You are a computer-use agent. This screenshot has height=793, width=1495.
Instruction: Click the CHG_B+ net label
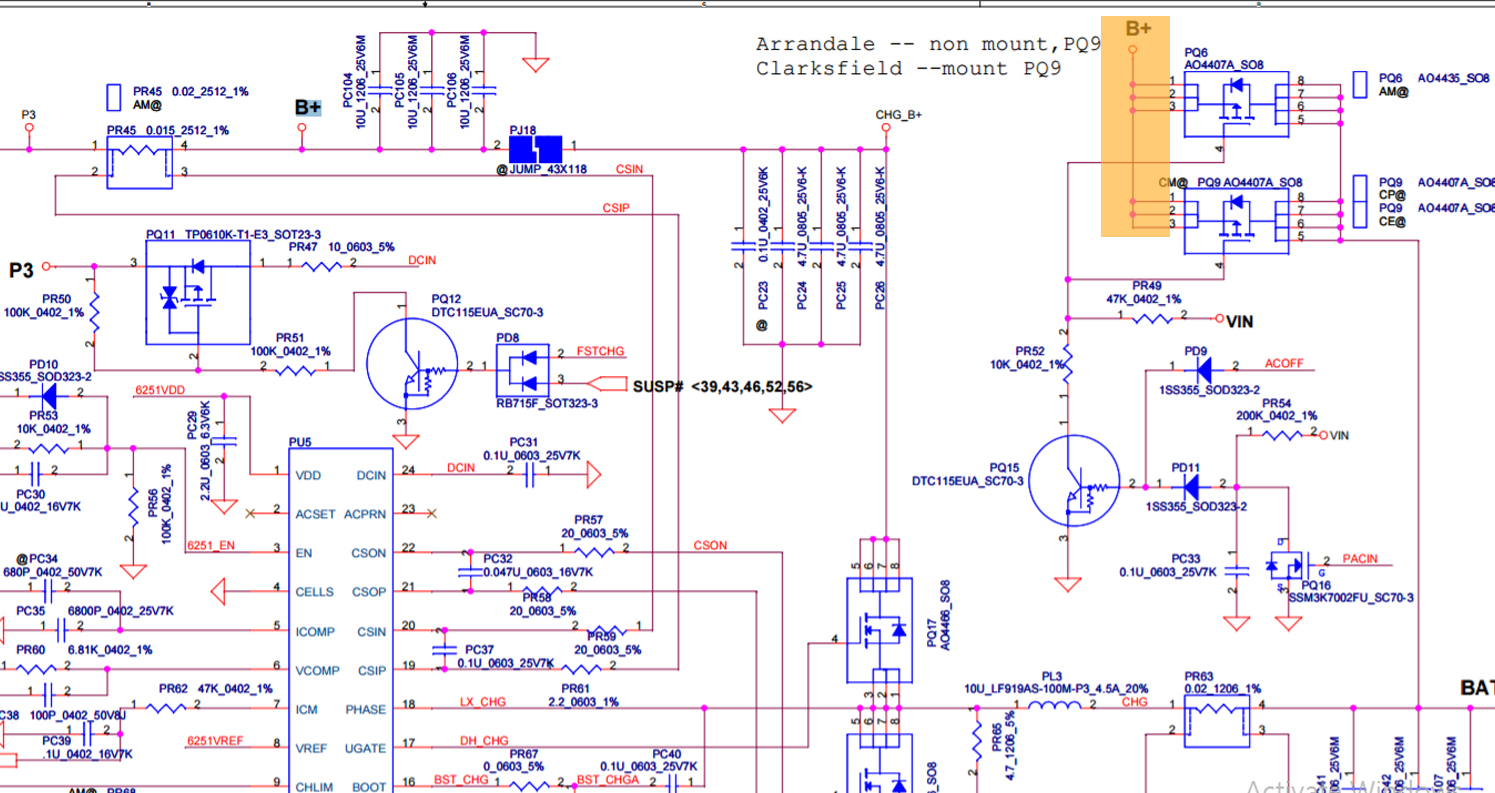(x=898, y=115)
